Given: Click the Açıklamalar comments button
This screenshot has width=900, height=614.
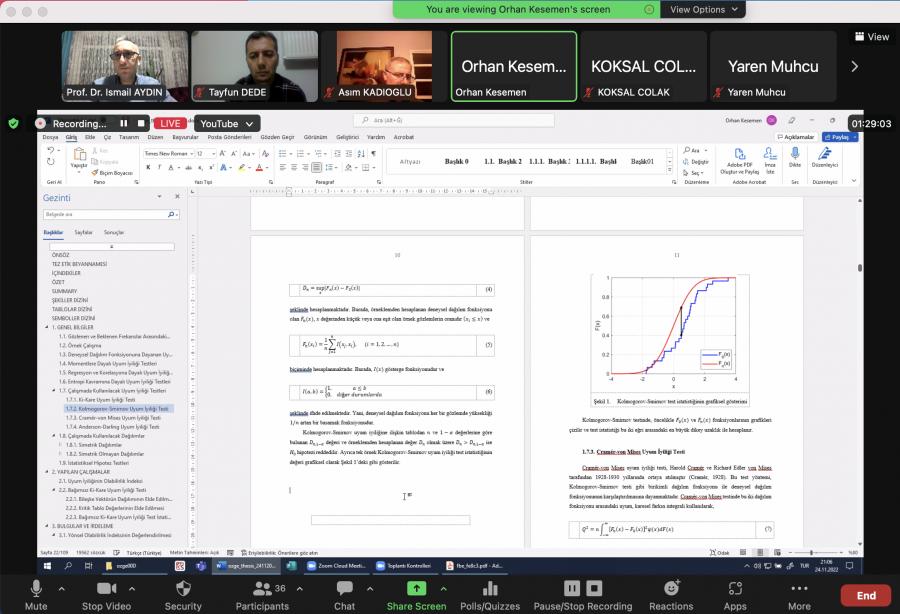Looking at the screenshot, I should 795,137.
